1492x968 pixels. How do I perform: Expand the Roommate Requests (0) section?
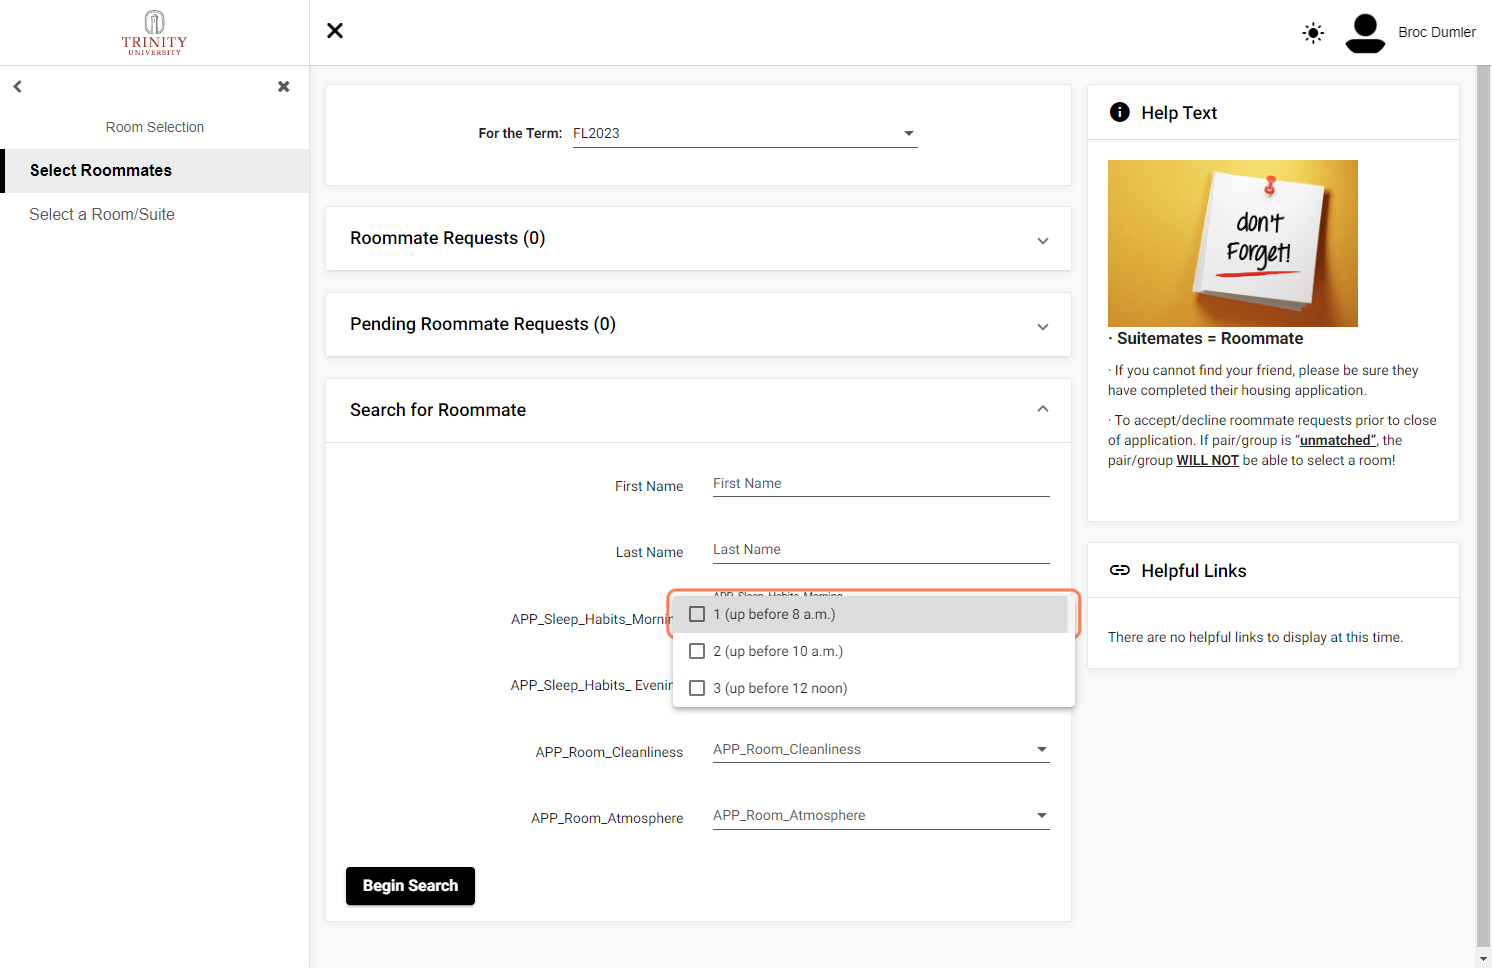pos(698,238)
